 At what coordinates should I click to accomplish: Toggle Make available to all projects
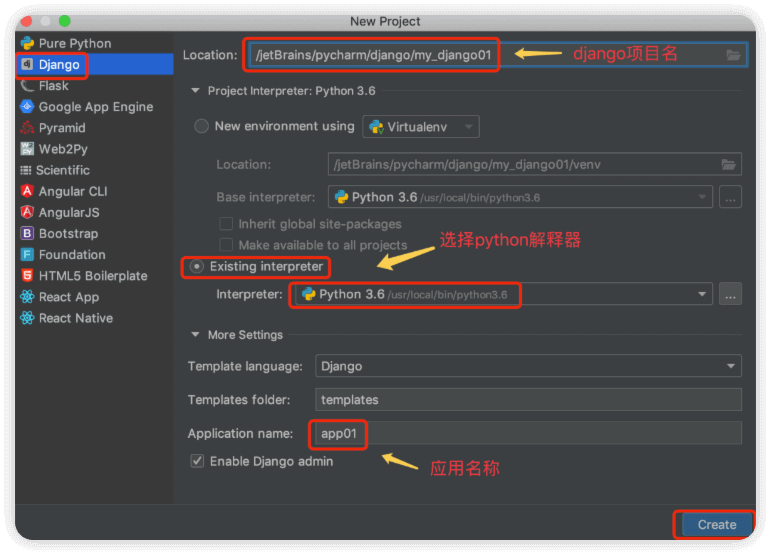tap(226, 245)
